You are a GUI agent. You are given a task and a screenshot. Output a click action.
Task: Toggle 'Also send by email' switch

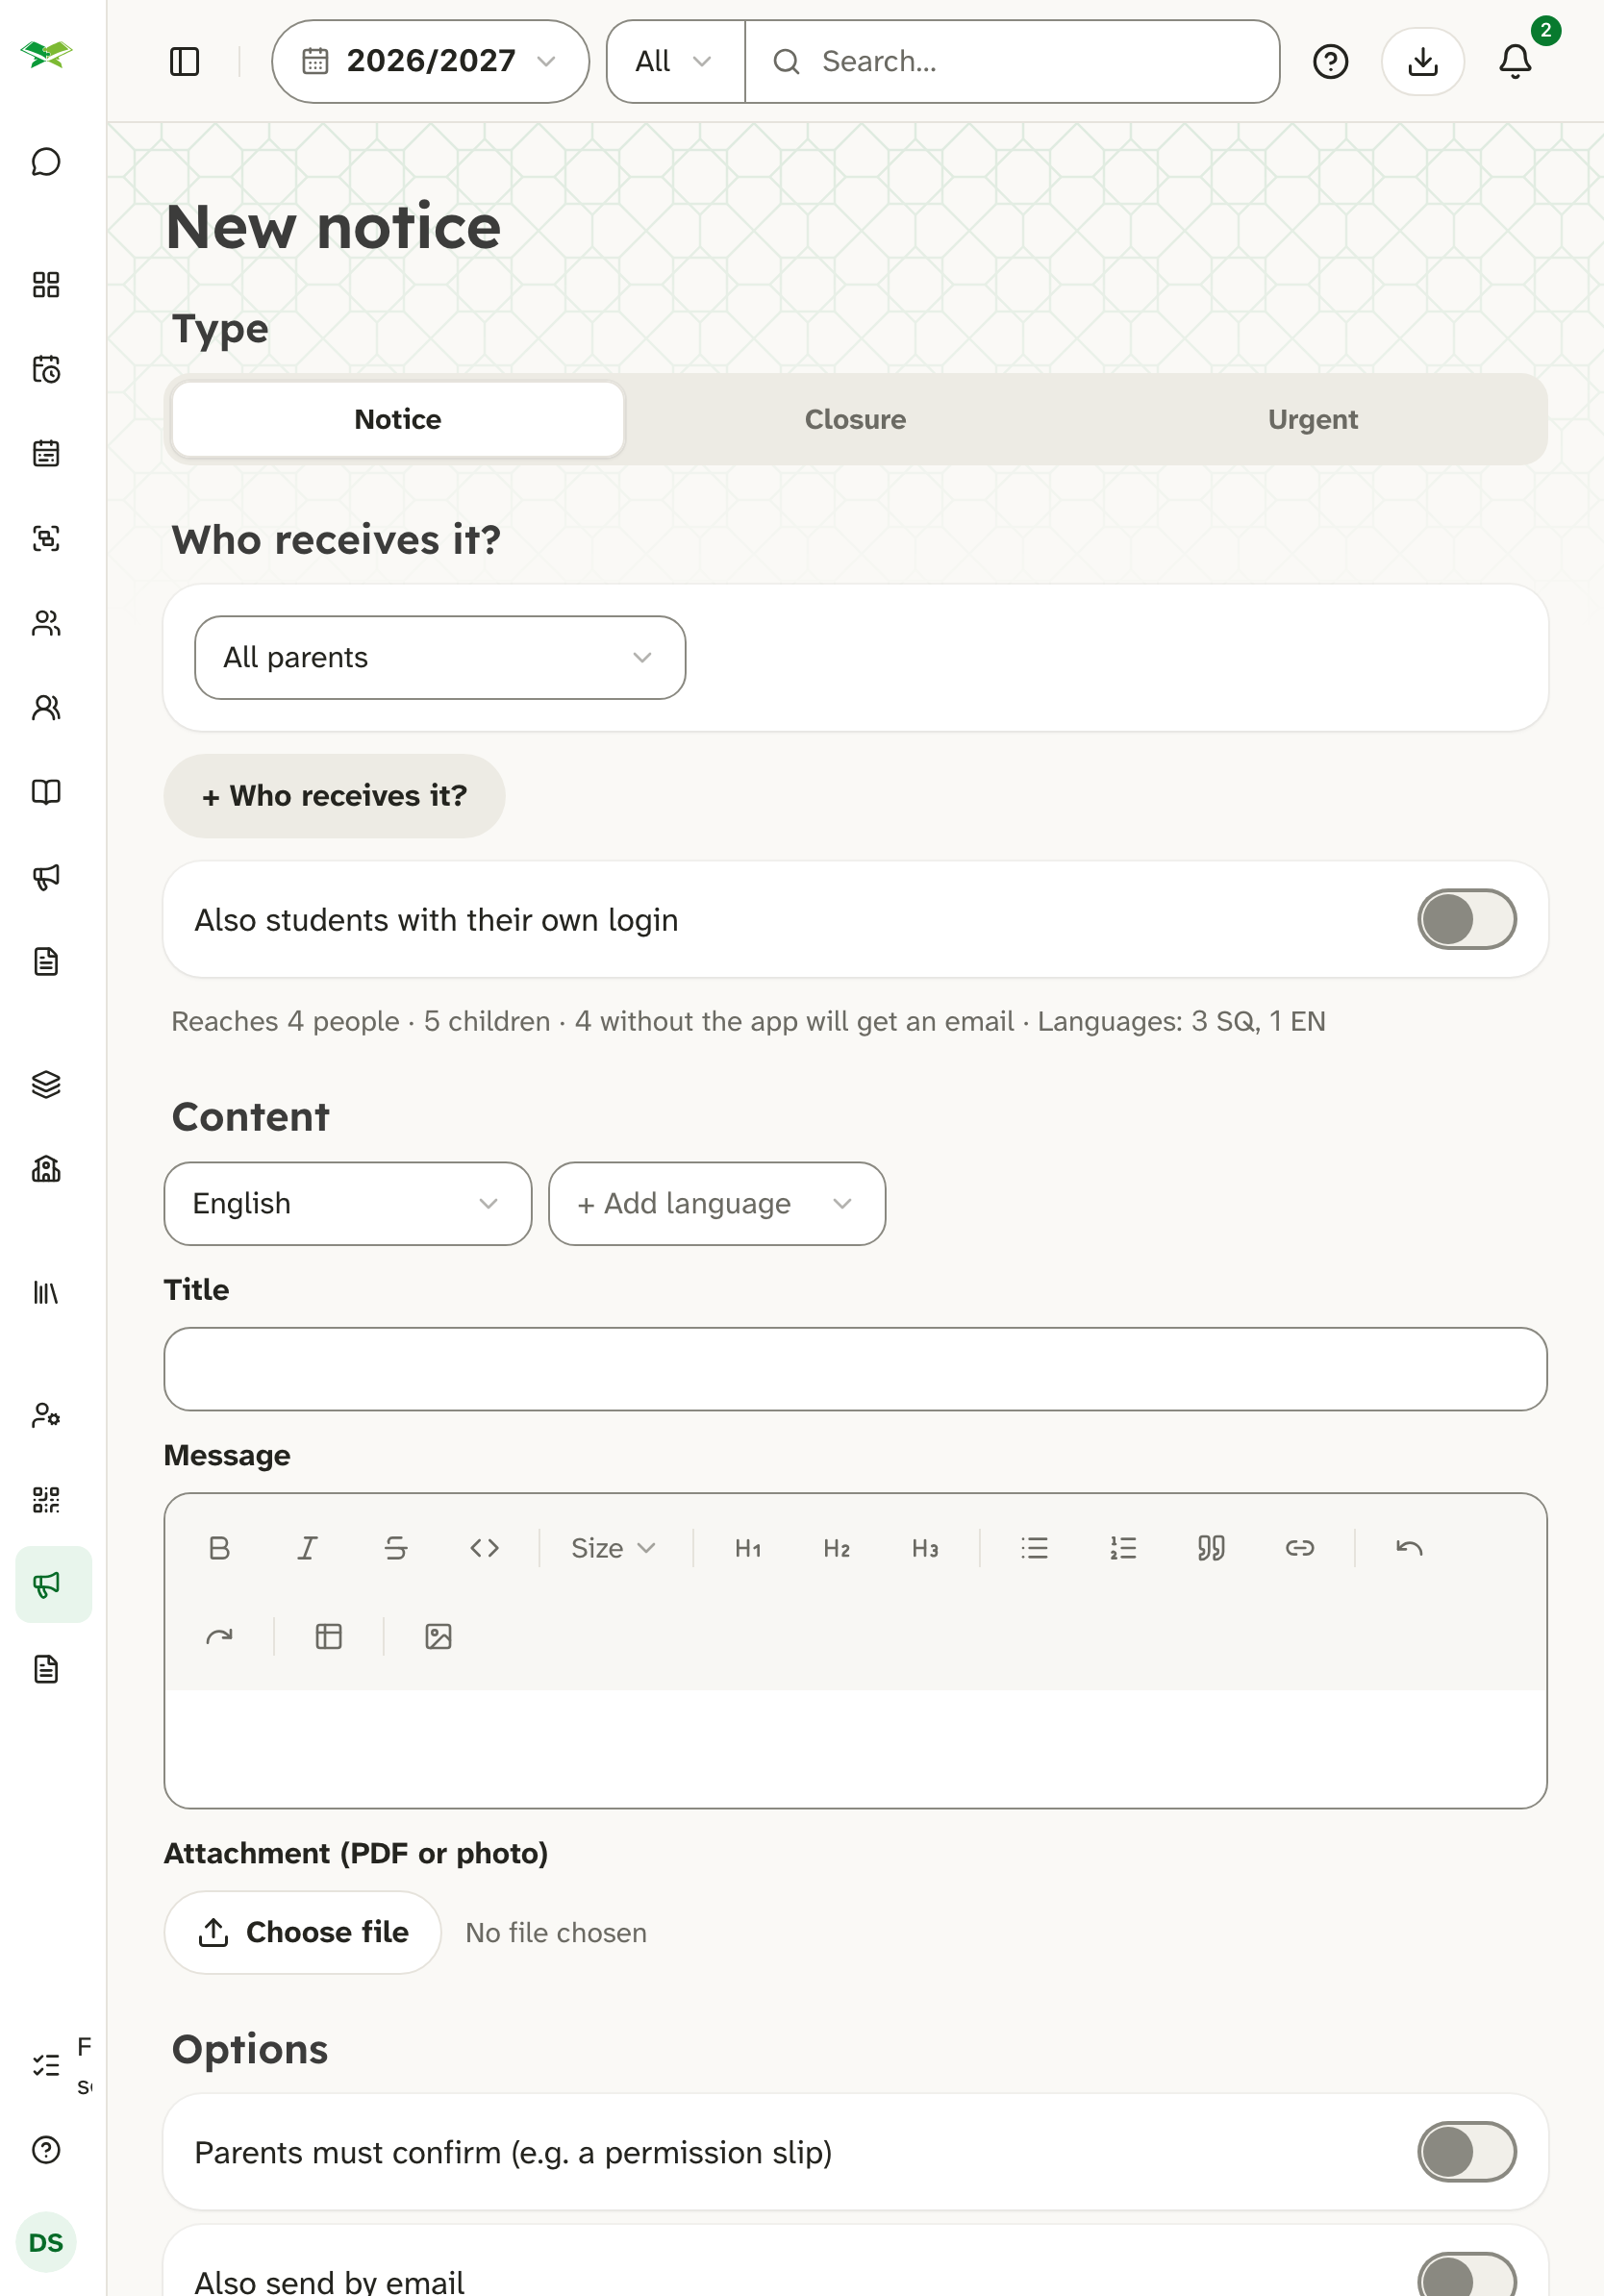(x=1466, y=2275)
